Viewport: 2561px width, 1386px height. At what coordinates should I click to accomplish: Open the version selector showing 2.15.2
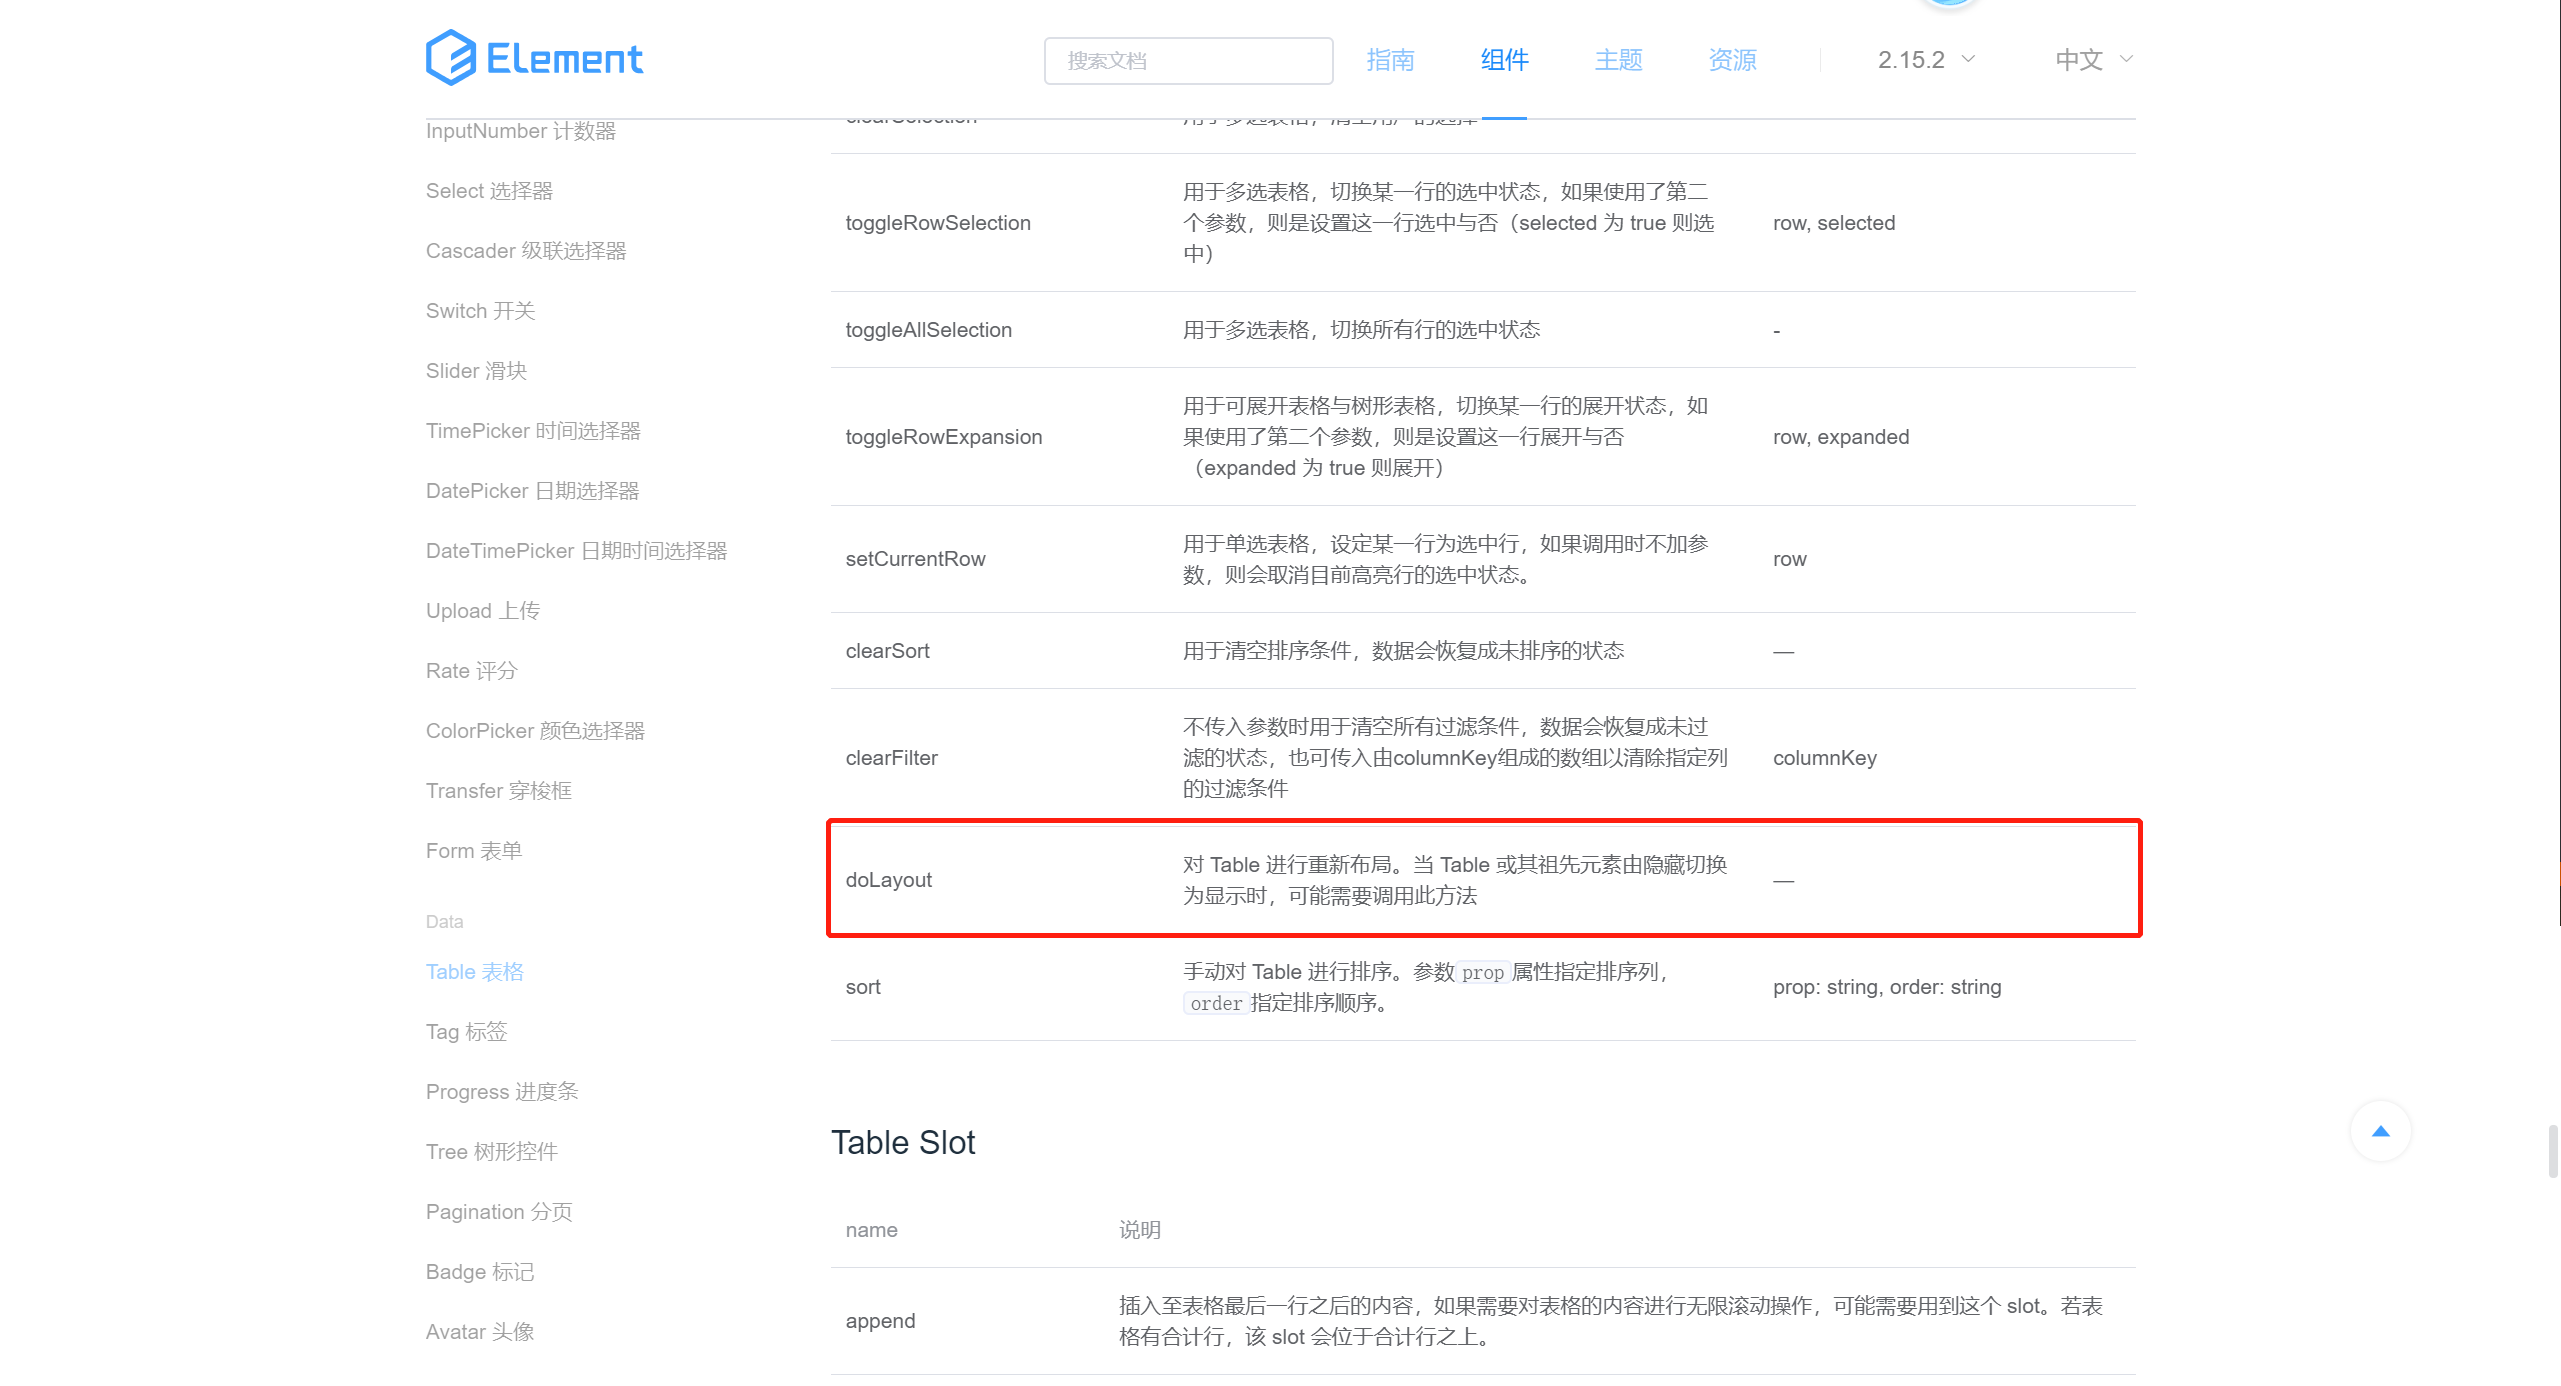(x=1912, y=60)
